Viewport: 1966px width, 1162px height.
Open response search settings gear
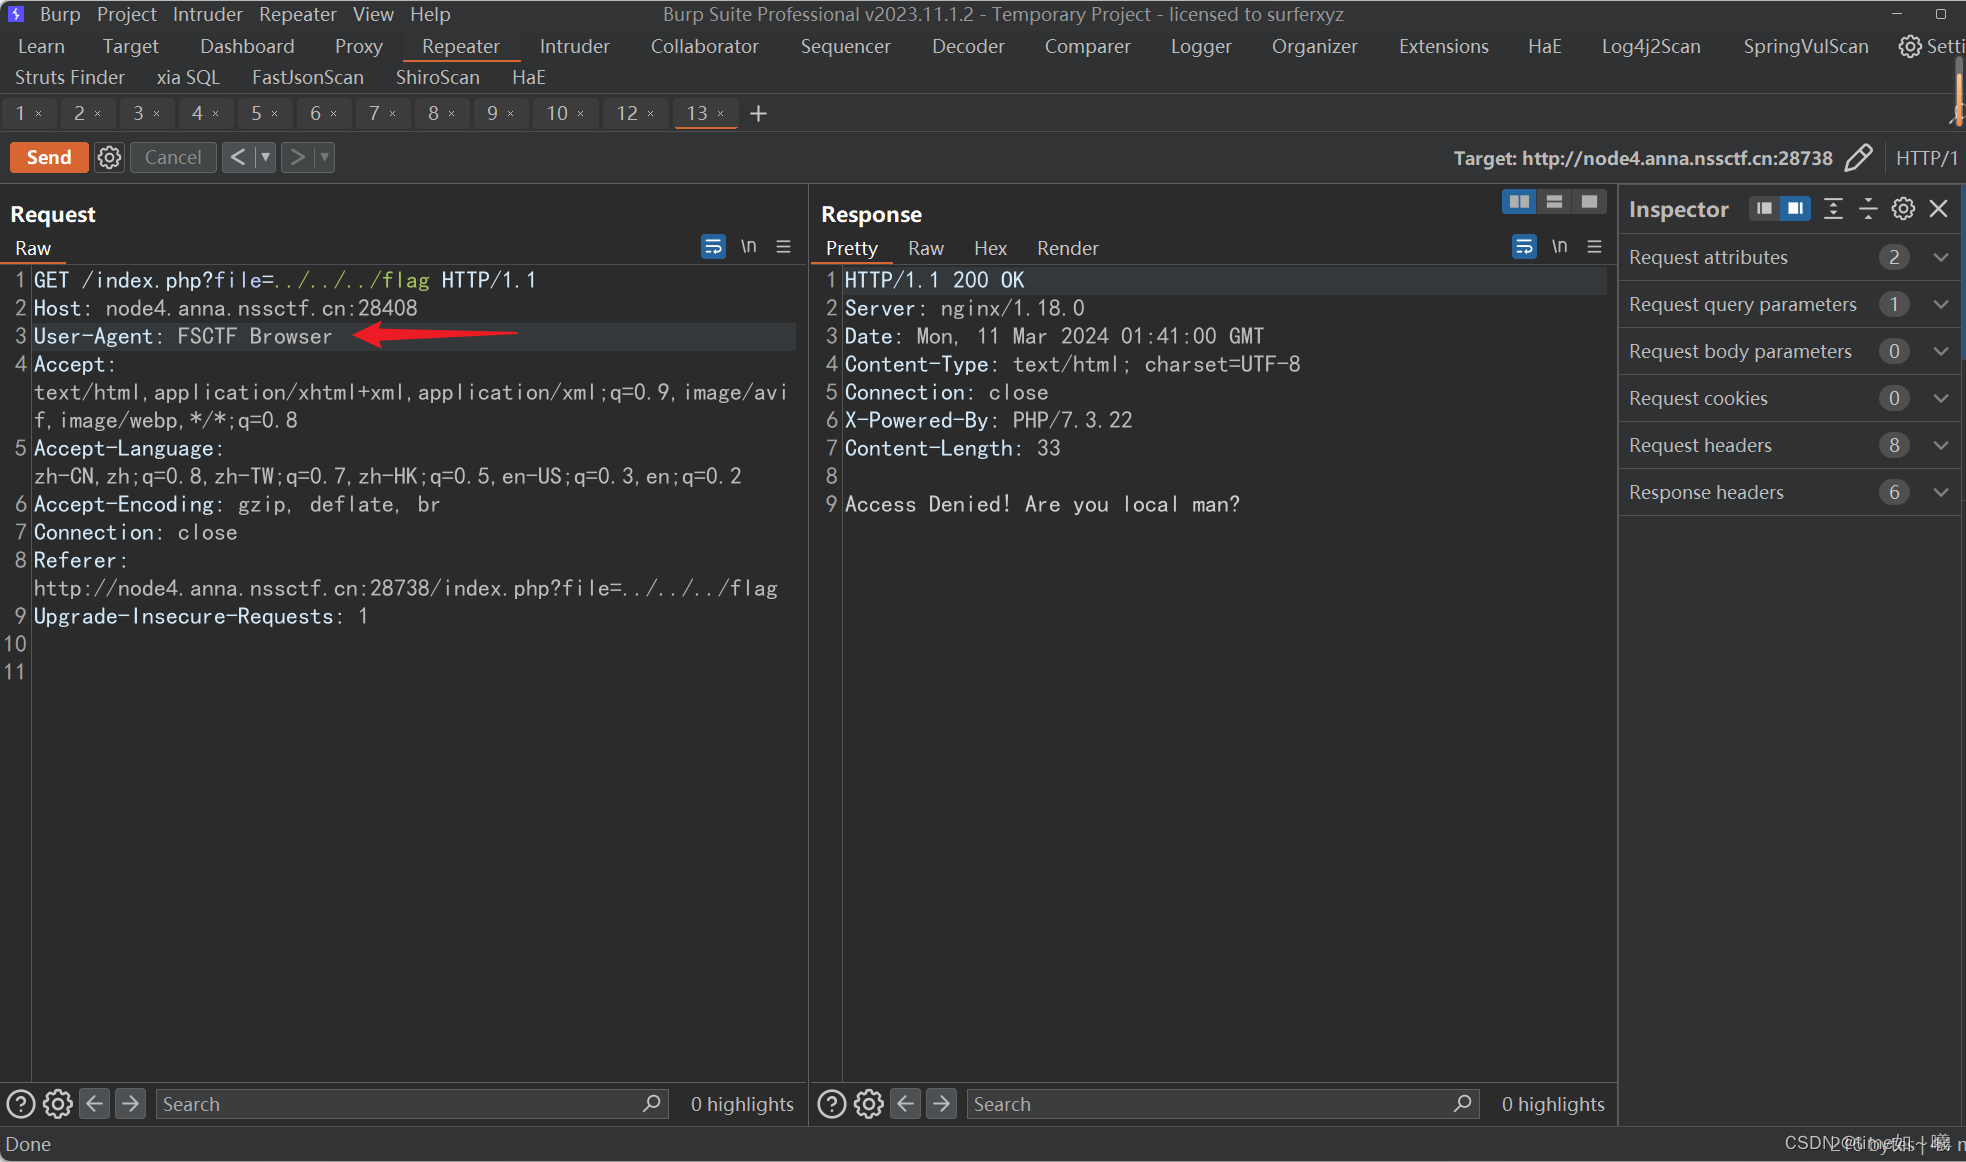point(869,1104)
